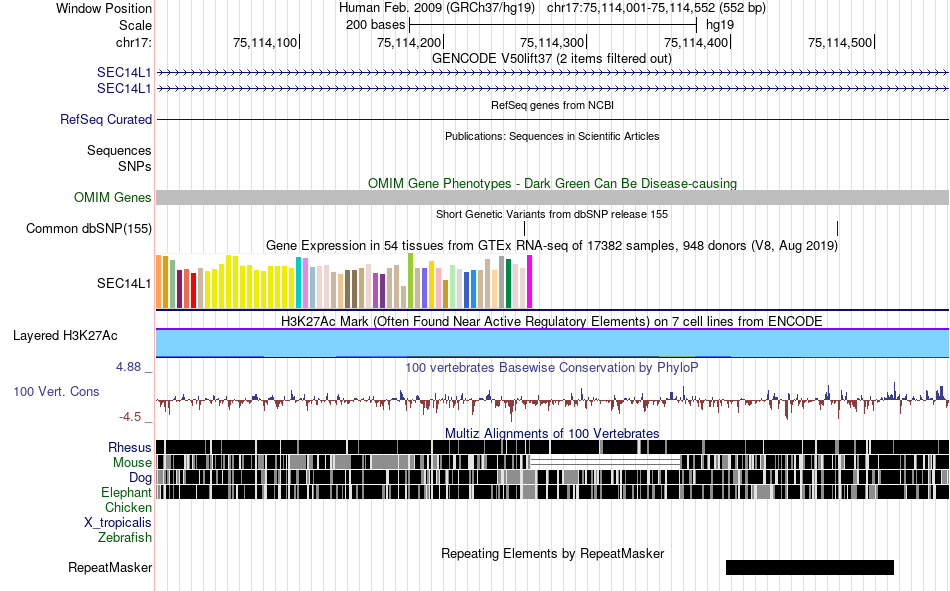This screenshot has height=591, width=950.
Task: Click the Common dbSNP(155) label
Action: pyautogui.click(x=89, y=229)
